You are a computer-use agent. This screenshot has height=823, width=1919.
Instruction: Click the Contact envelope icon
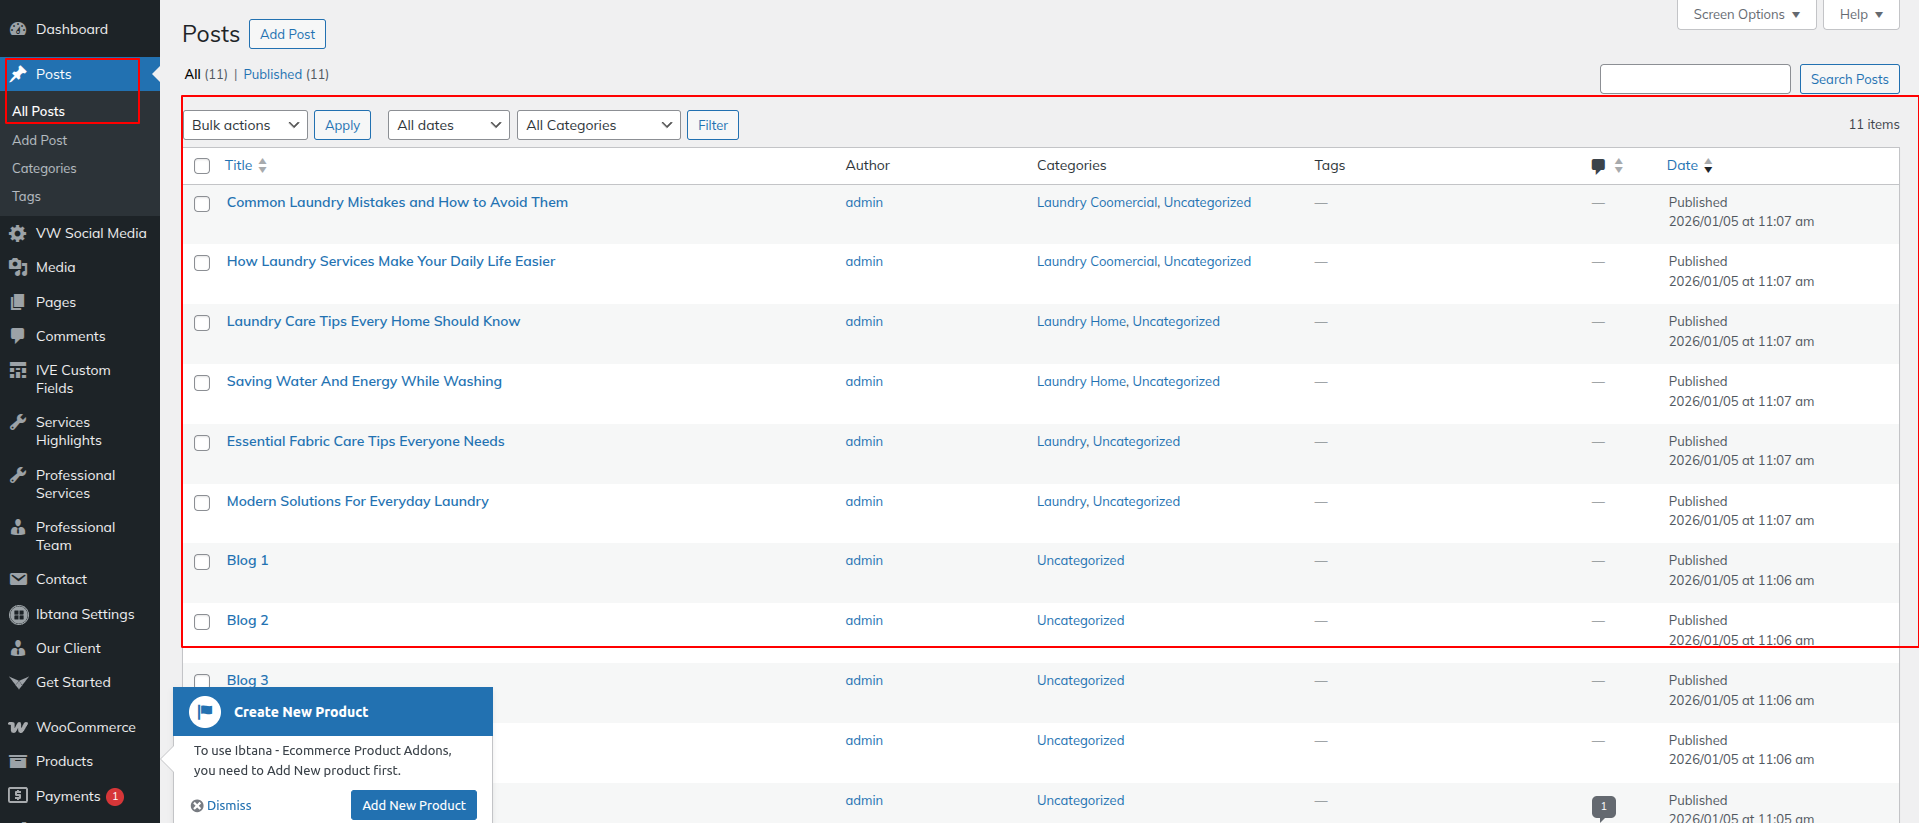coord(18,579)
